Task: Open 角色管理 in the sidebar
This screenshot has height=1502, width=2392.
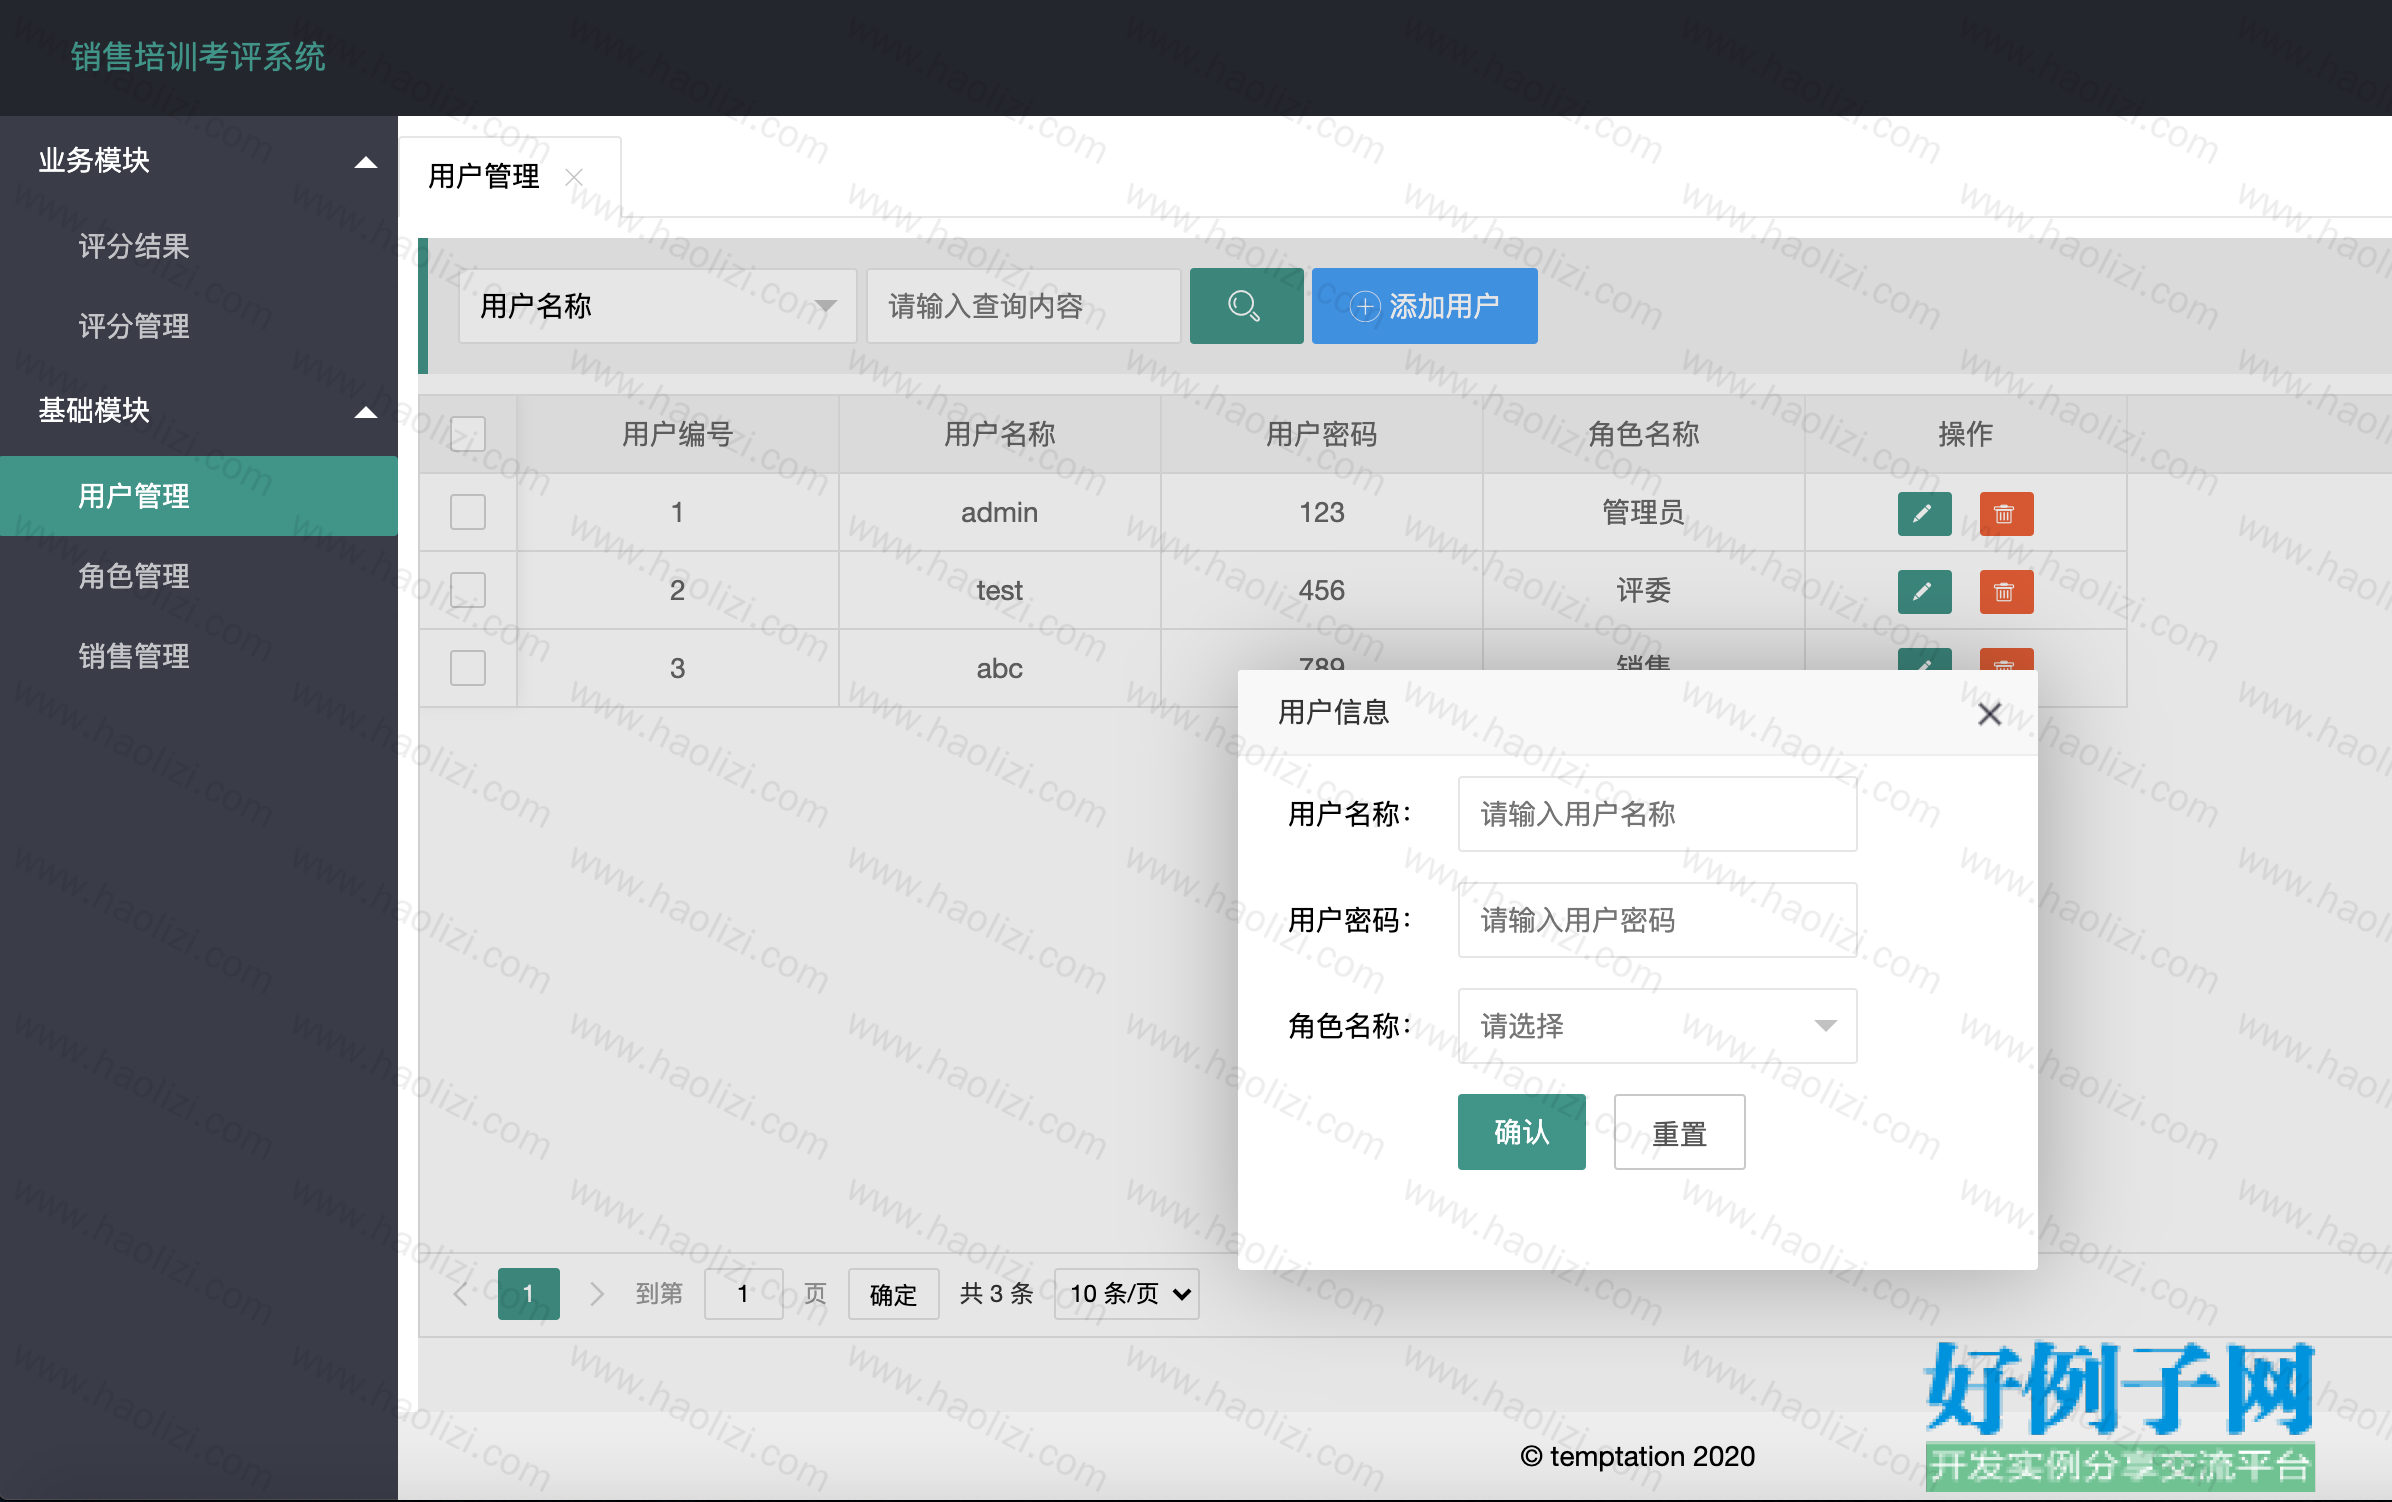Action: pyautogui.click(x=199, y=576)
